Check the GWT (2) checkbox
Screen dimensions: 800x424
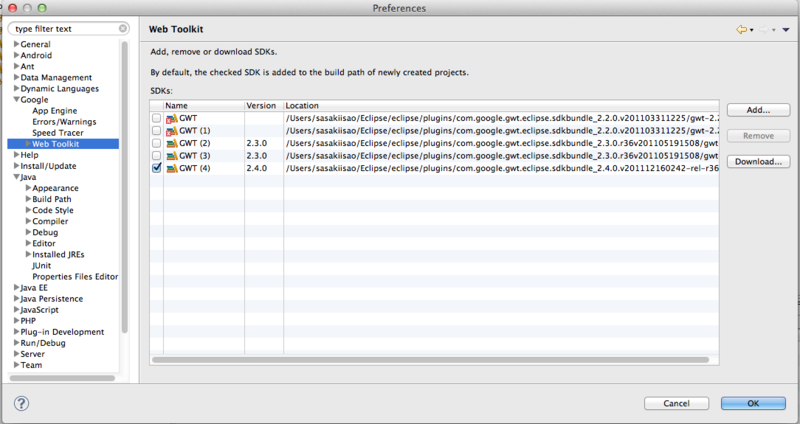(156, 143)
